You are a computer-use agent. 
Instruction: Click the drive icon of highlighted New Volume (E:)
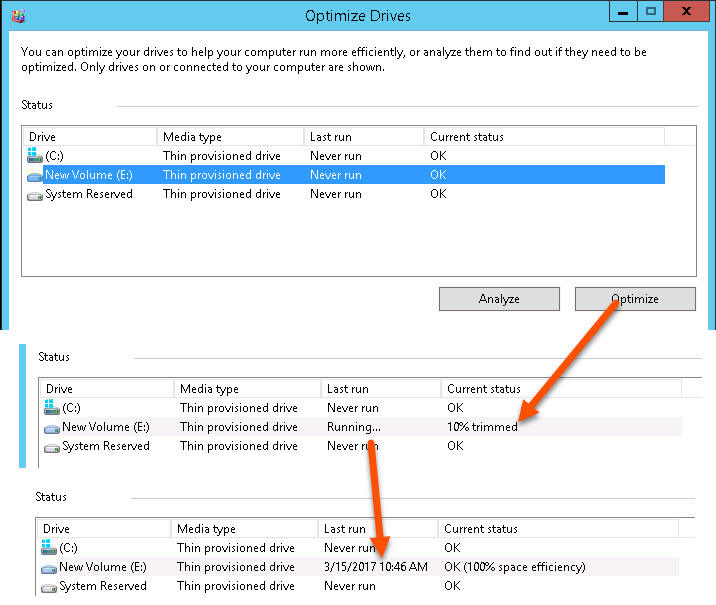[35, 176]
